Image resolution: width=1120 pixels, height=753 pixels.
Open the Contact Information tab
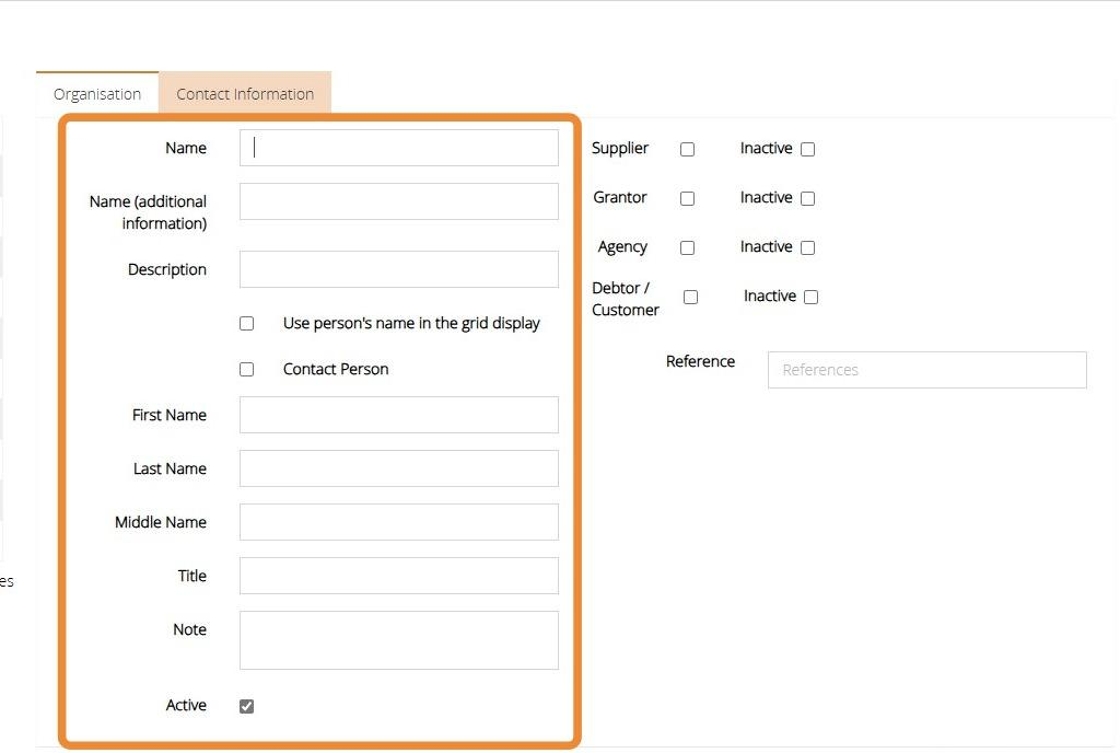(x=245, y=94)
